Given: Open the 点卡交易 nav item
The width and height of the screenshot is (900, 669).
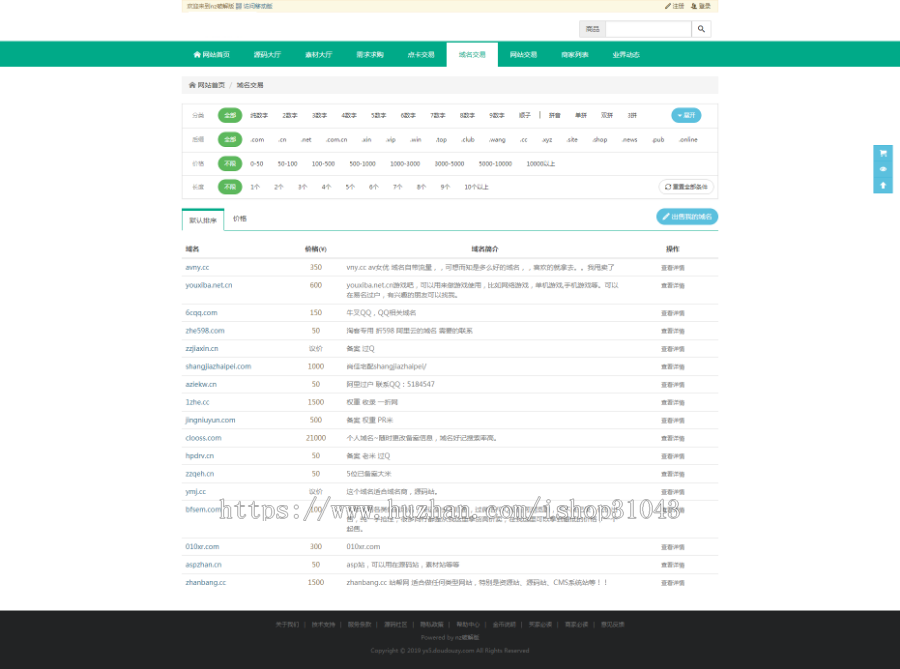Looking at the screenshot, I should [x=421, y=55].
